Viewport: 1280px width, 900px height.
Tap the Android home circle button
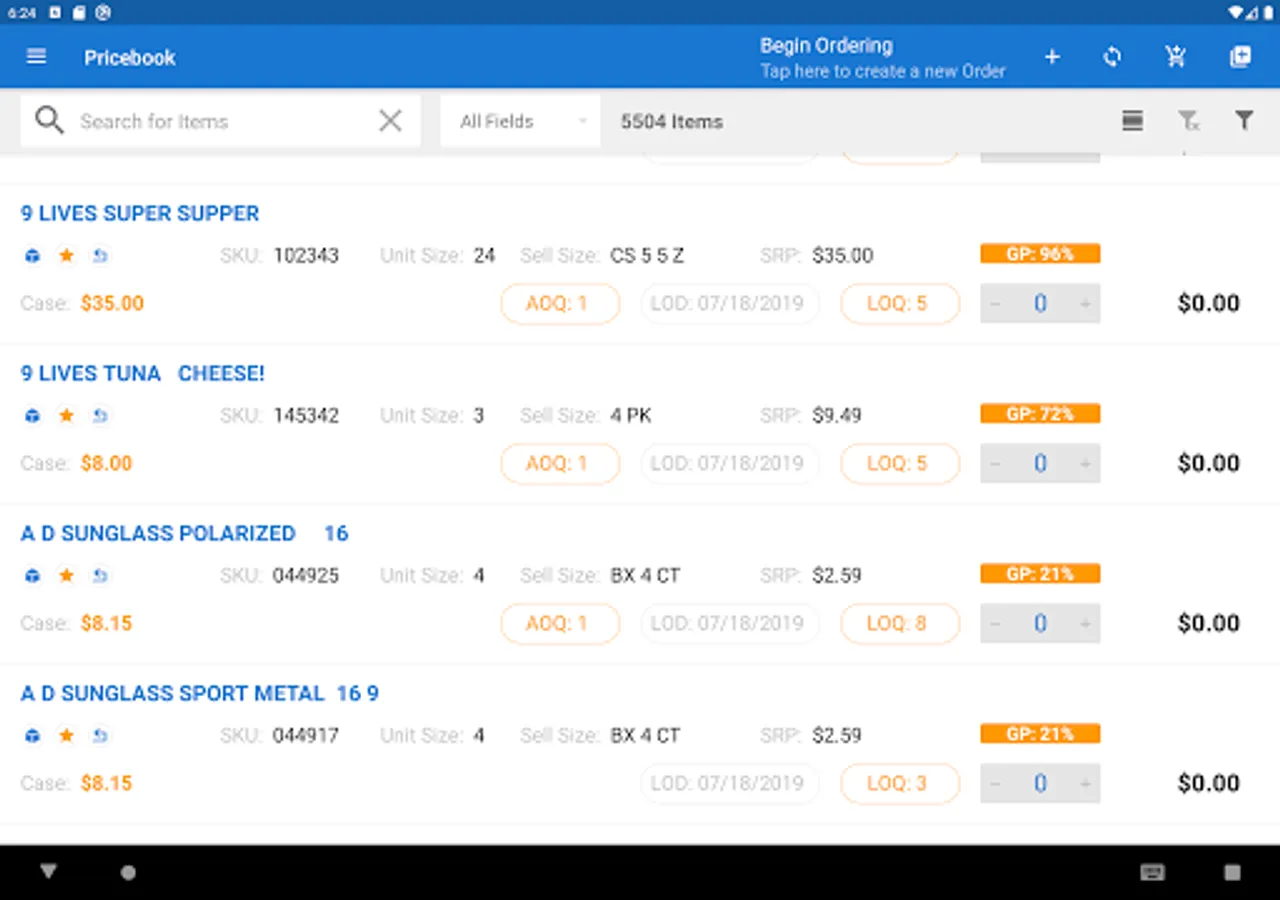click(128, 872)
